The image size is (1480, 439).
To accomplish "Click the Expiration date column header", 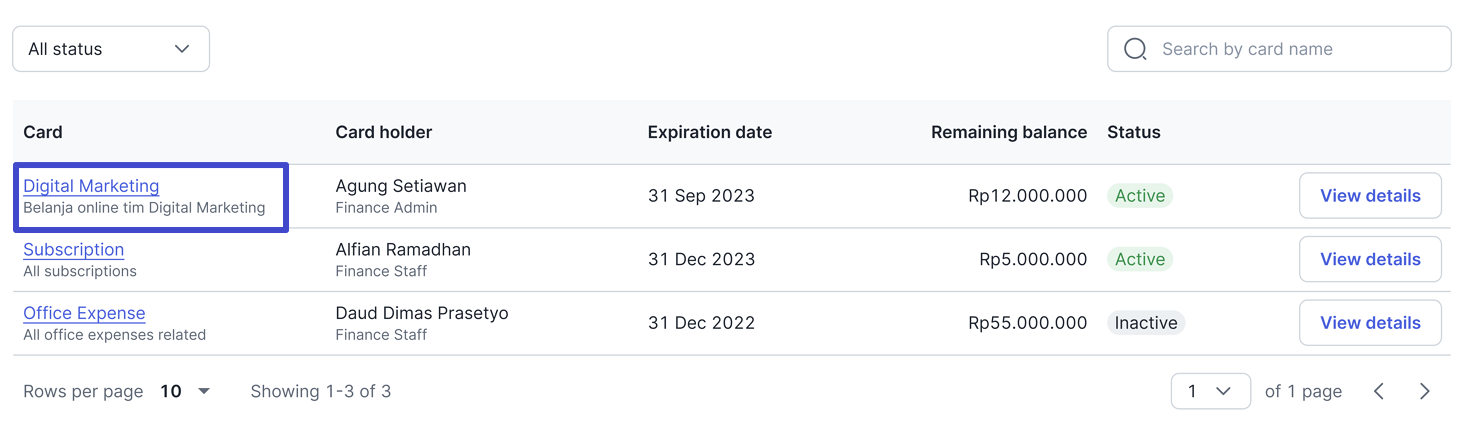I will point(710,132).
